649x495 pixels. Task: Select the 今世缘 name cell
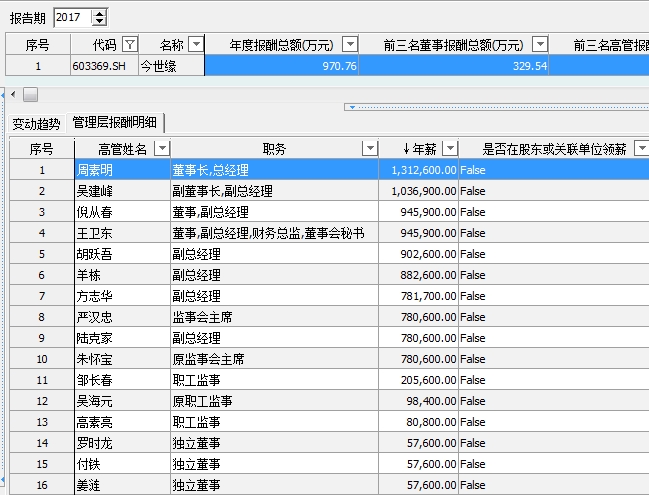(x=171, y=66)
